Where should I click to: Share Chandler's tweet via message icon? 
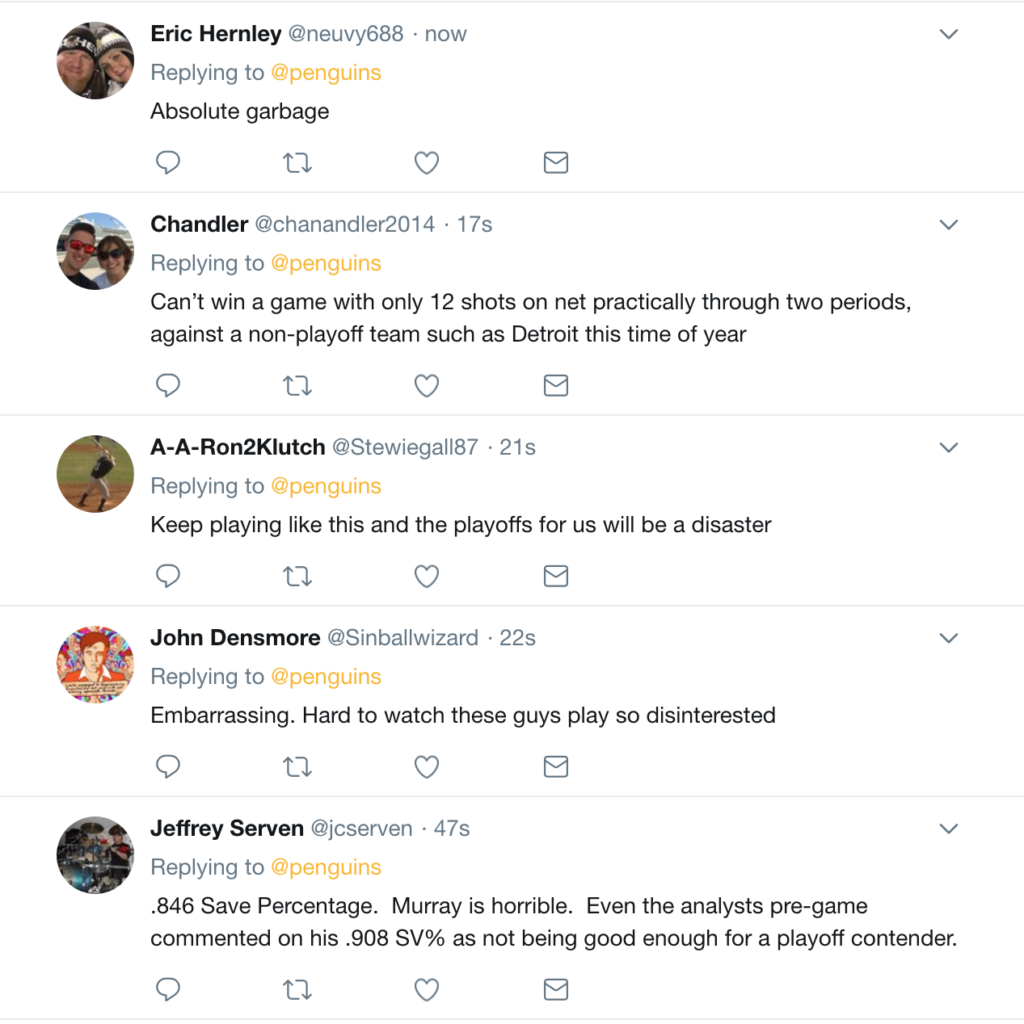coord(556,385)
